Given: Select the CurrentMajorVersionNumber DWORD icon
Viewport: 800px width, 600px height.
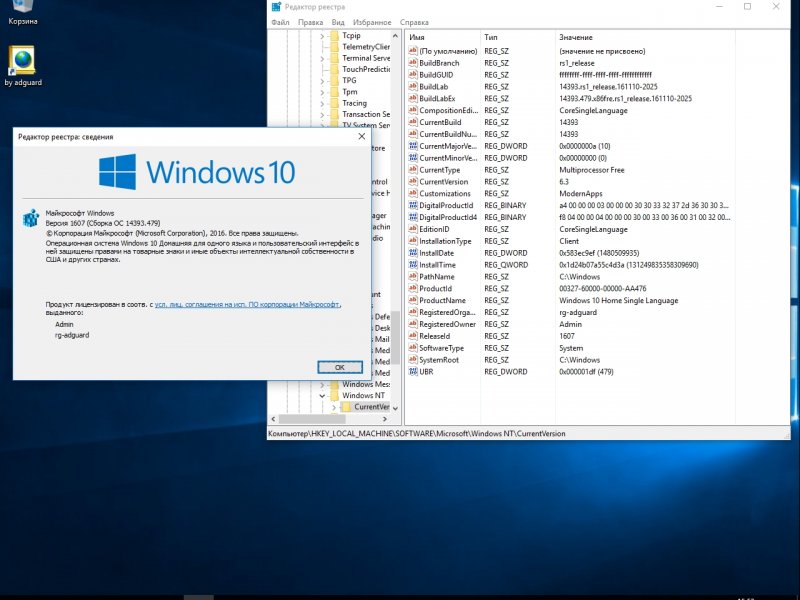Looking at the screenshot, I should [413, 146].
